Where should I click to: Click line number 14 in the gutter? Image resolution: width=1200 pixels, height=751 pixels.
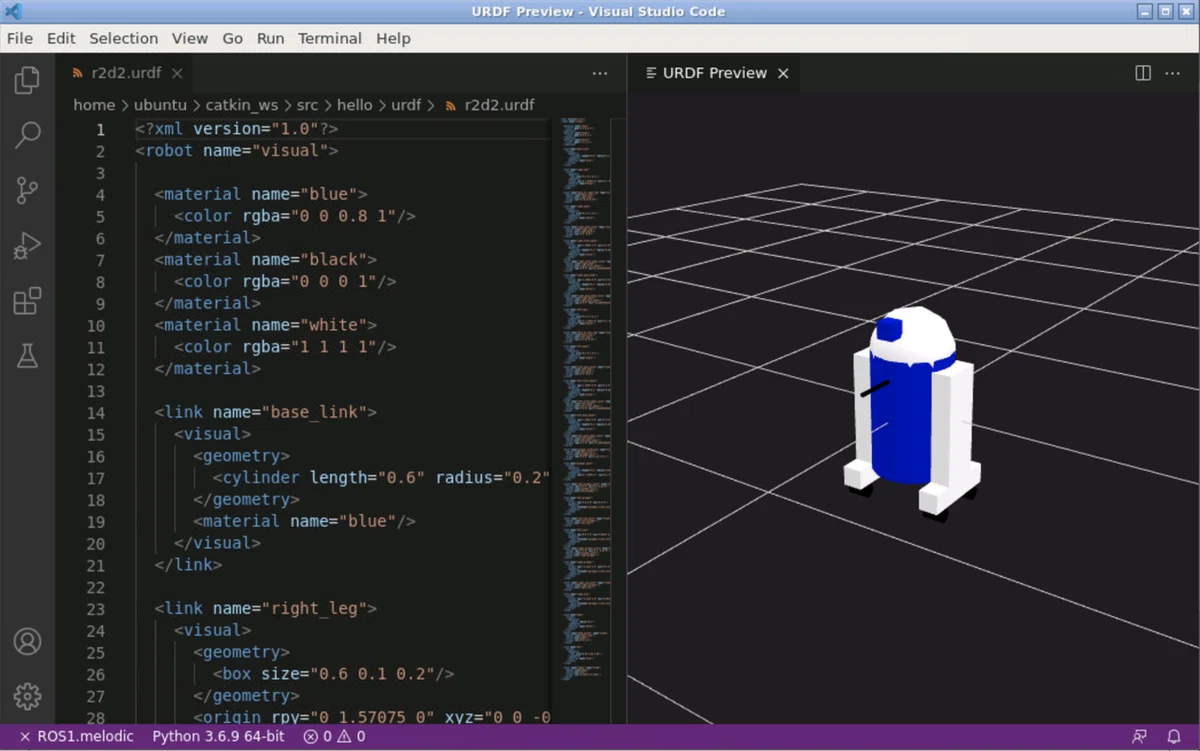pos(95,413)
